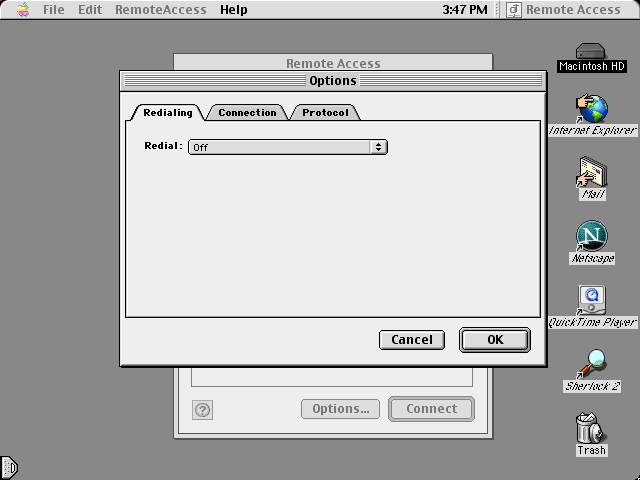Image resolution: width=640 pixels, height=480 pixels.
Task: Click the menu bar clock
Action: tap(465, 9)
